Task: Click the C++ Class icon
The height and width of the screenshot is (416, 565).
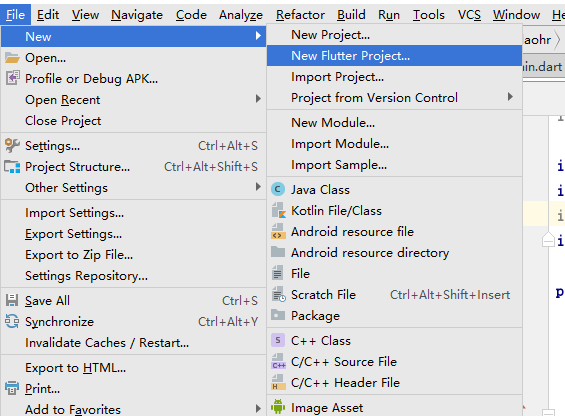Action: 278,340
